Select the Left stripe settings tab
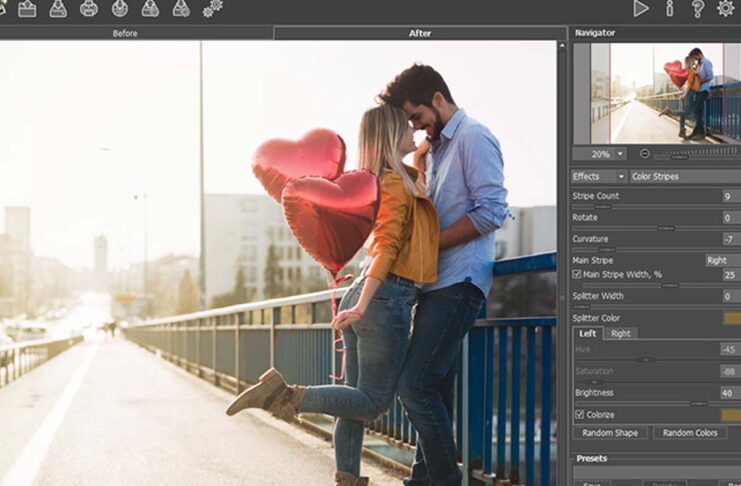Screen dimensions: 741x486 point(588,333)
